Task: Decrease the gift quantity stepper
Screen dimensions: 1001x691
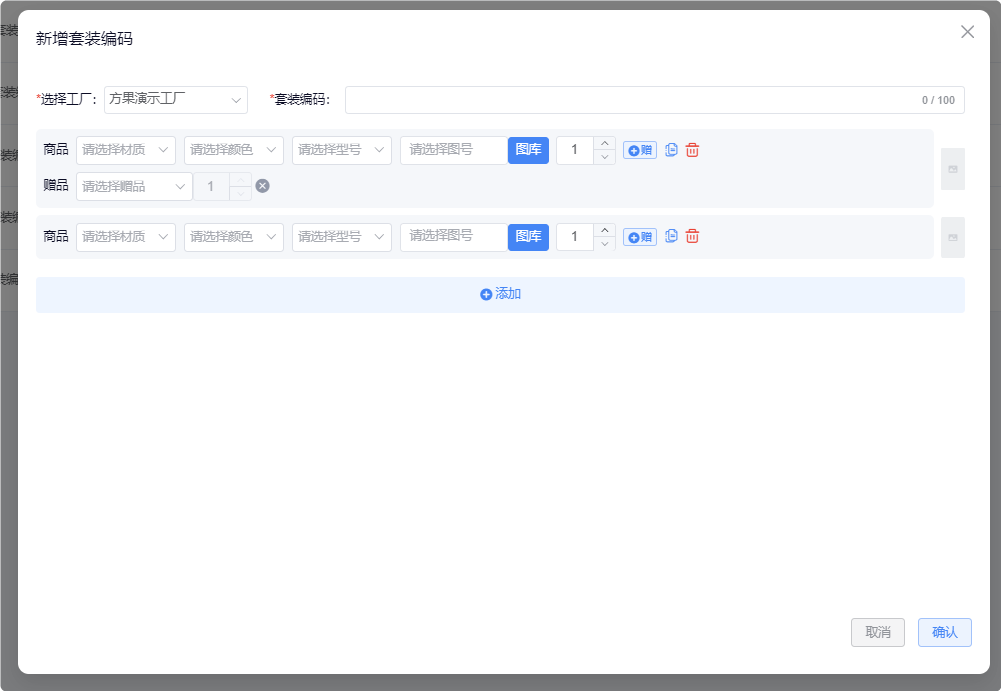Action: 241,194
